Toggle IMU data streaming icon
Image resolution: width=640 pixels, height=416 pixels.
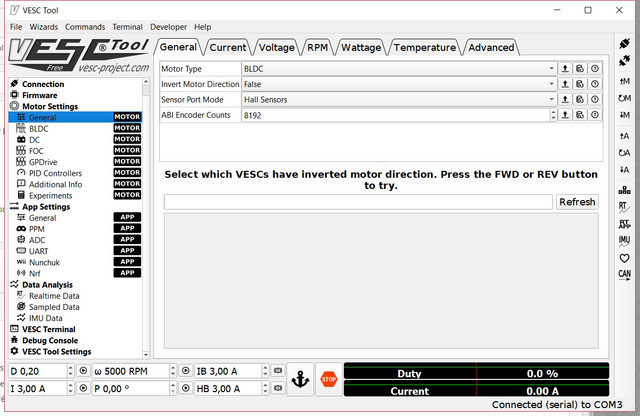point(624,241)
